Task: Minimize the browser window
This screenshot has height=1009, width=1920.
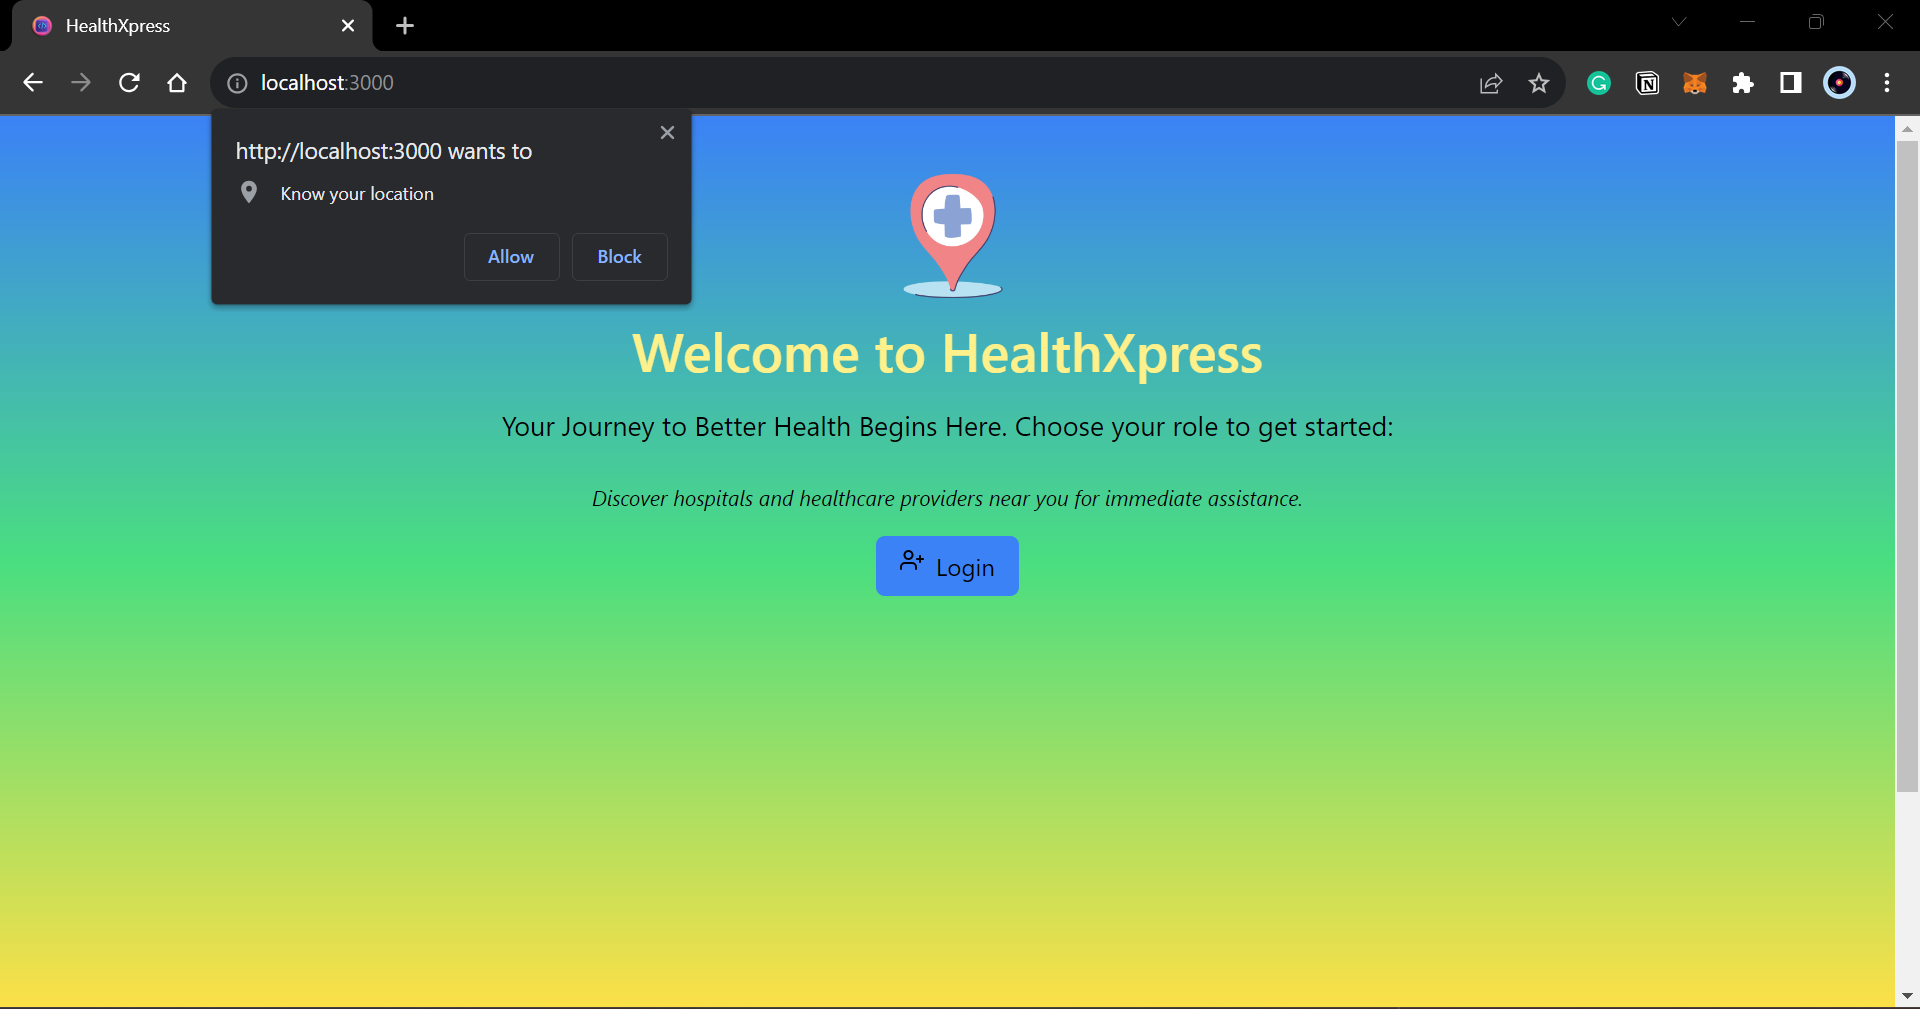Action: pyautogui.click(x=1748, y=22)
